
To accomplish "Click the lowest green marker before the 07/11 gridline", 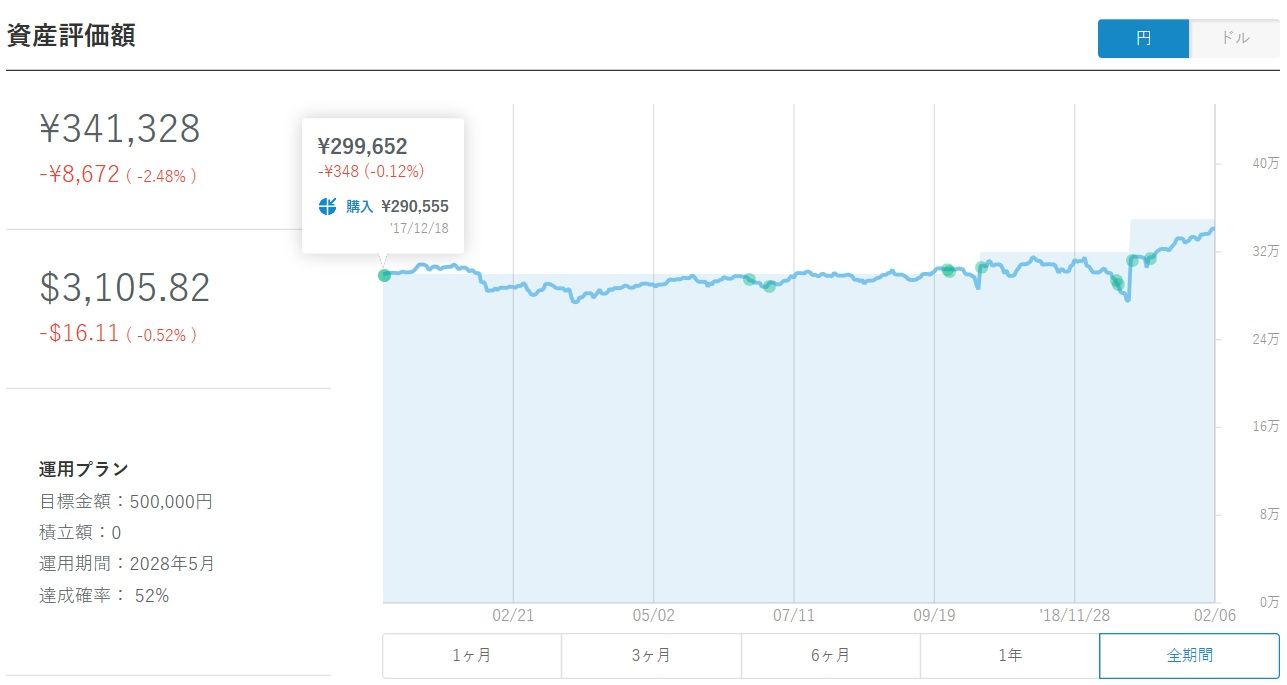I will (769, 286).
